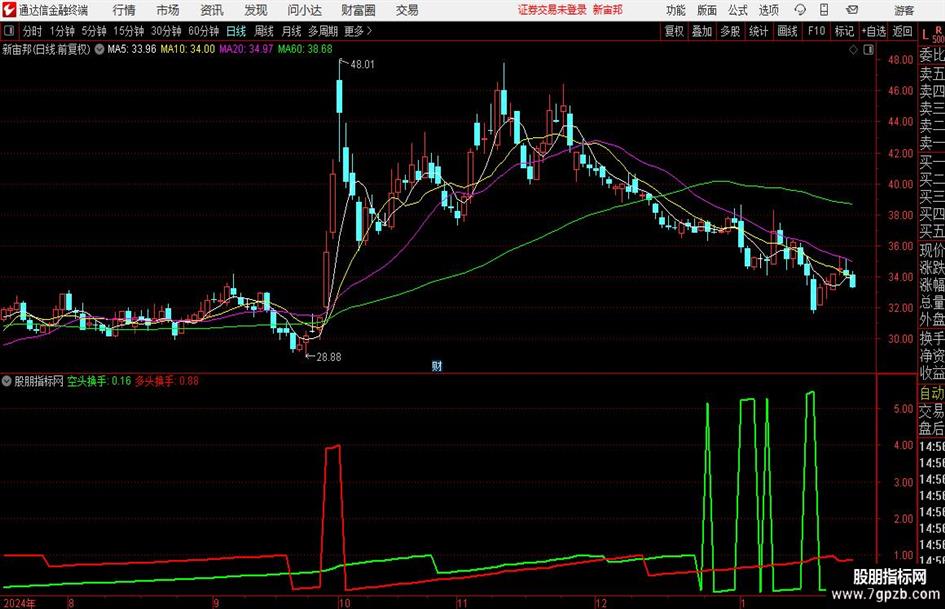945x609 pixels.
Task: Select the 日线 daily period tab
Action: 236,31
